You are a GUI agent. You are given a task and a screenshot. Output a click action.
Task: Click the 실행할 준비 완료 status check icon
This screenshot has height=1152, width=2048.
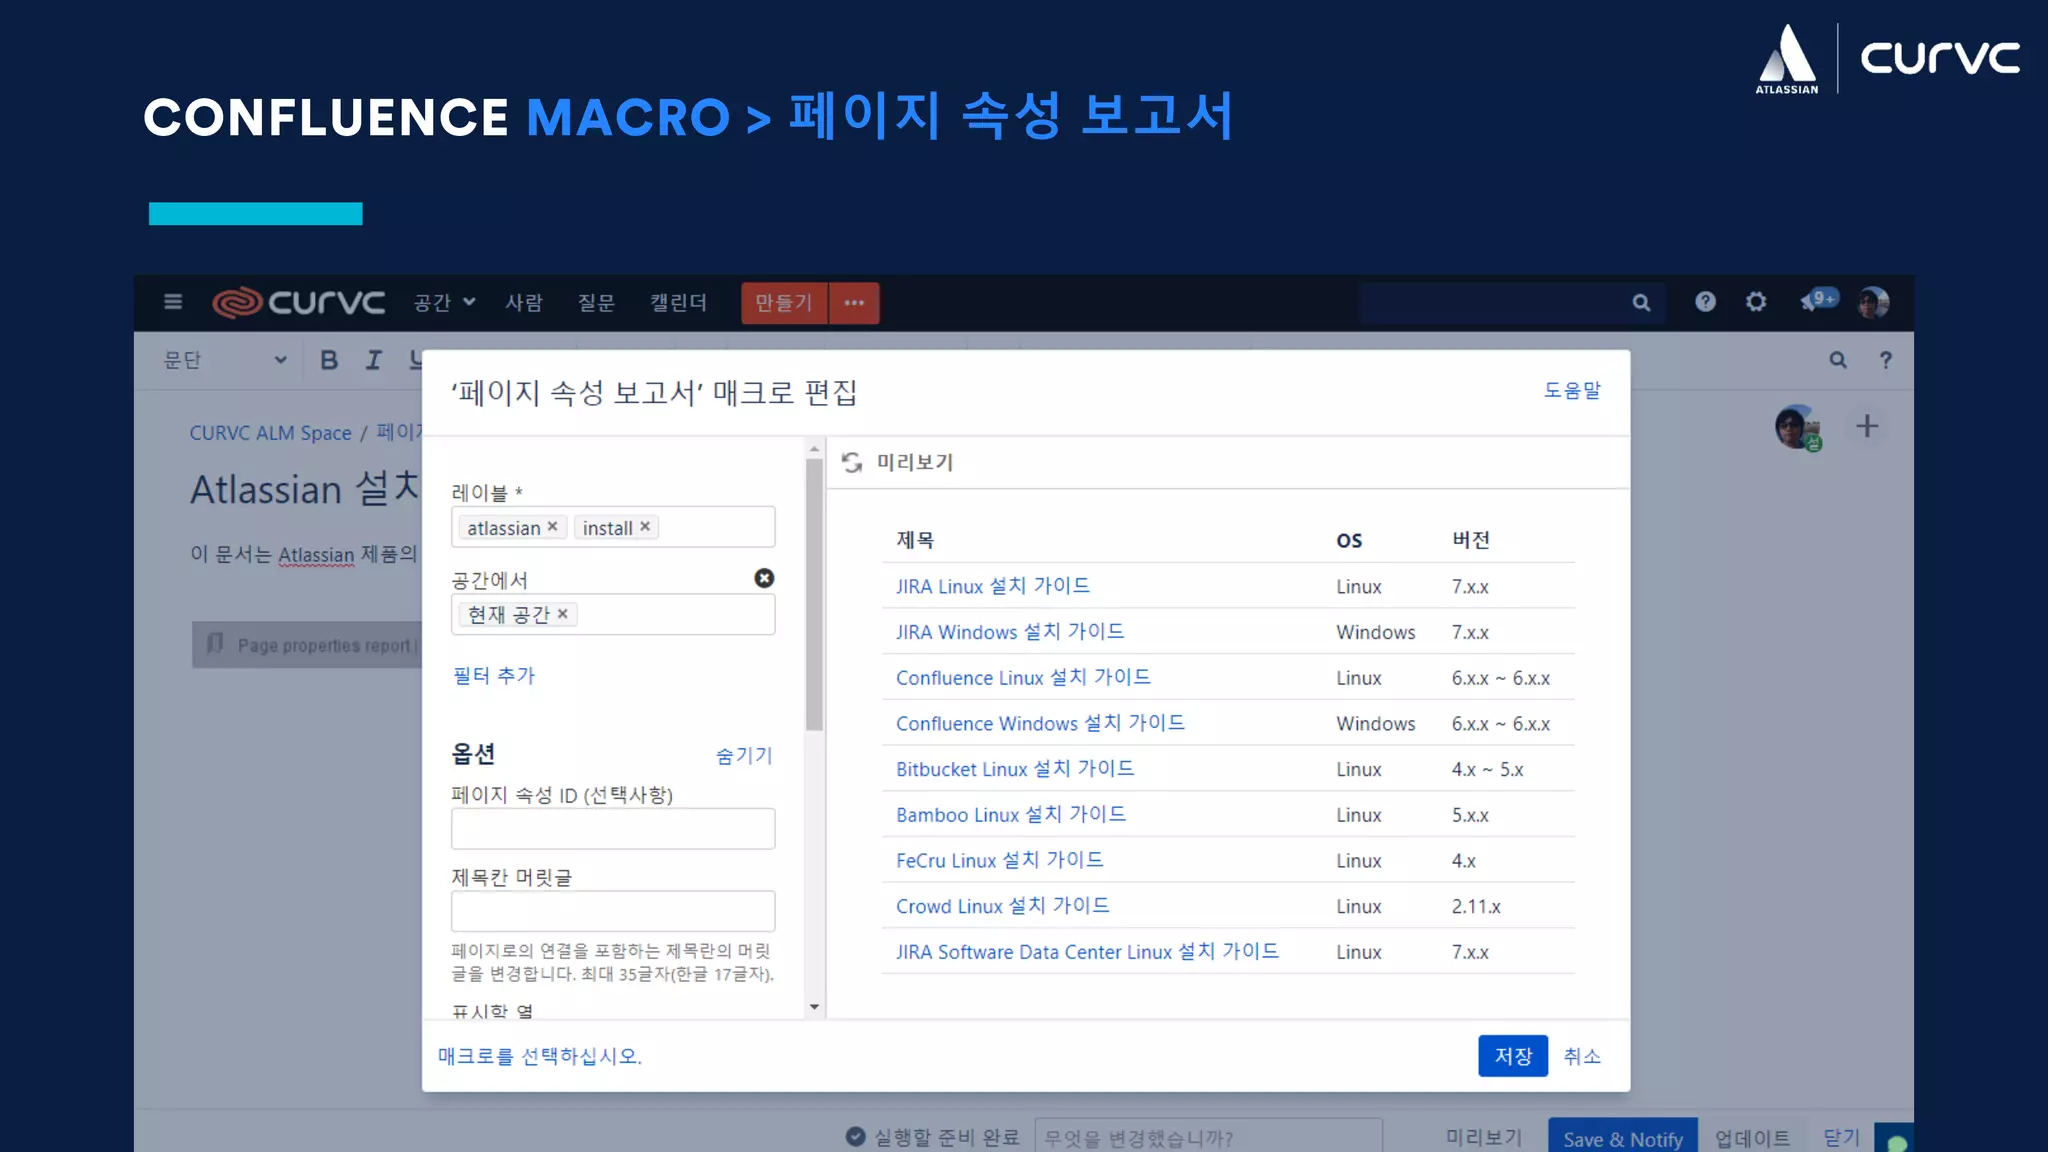coord(855,1137)
